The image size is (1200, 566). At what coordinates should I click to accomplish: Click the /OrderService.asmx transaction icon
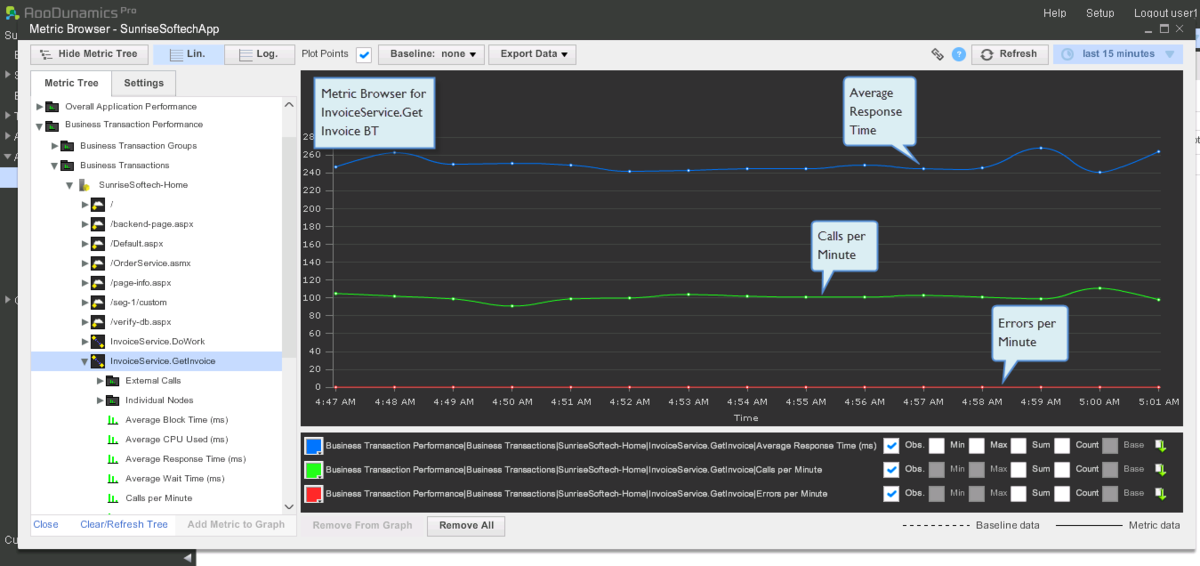(98, 263)
